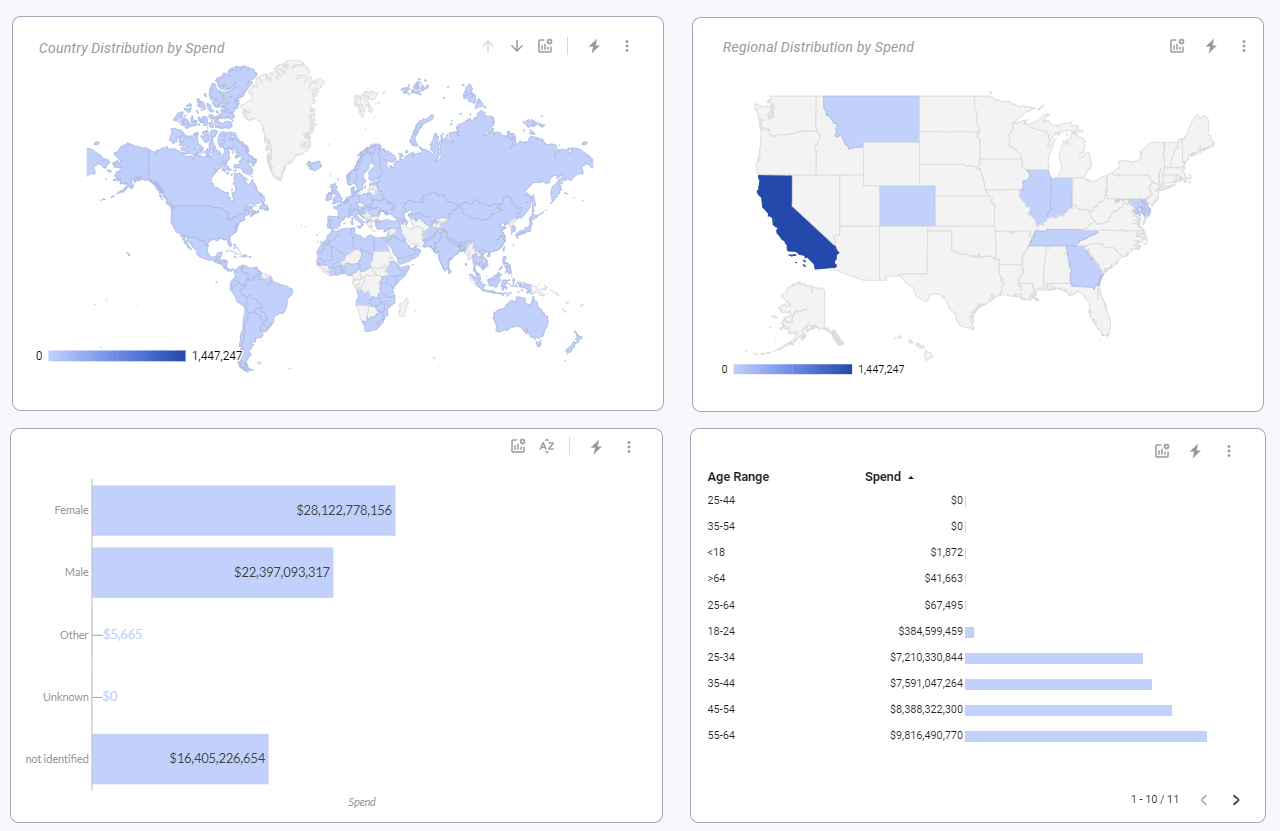Click the insights lightning icon on Regional Distribution
Viewport: 1280px width, 831px height.
(x=1211, y=45)
